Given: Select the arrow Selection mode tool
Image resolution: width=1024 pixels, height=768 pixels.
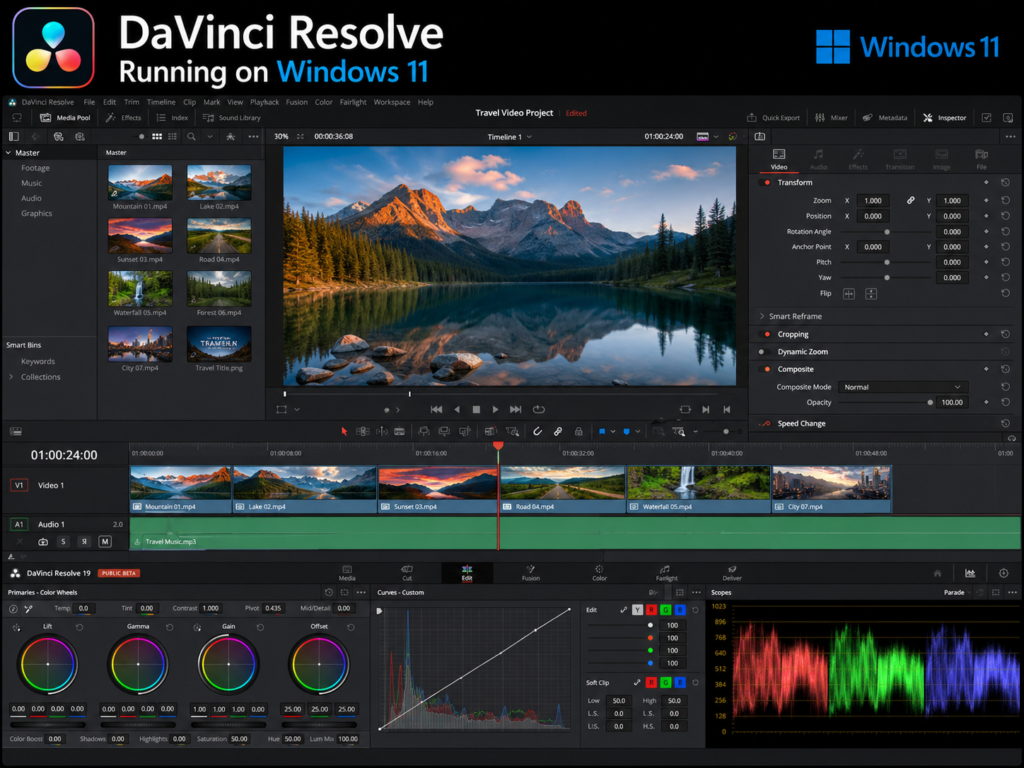Looking at the screenshot, I should pos(344,432).
